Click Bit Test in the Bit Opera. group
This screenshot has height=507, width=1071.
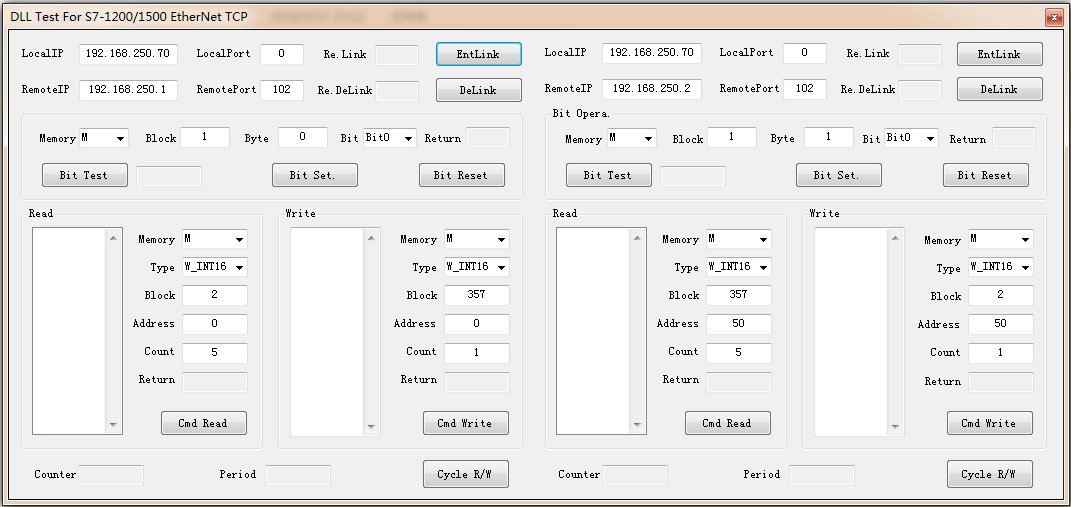[608, 175]
